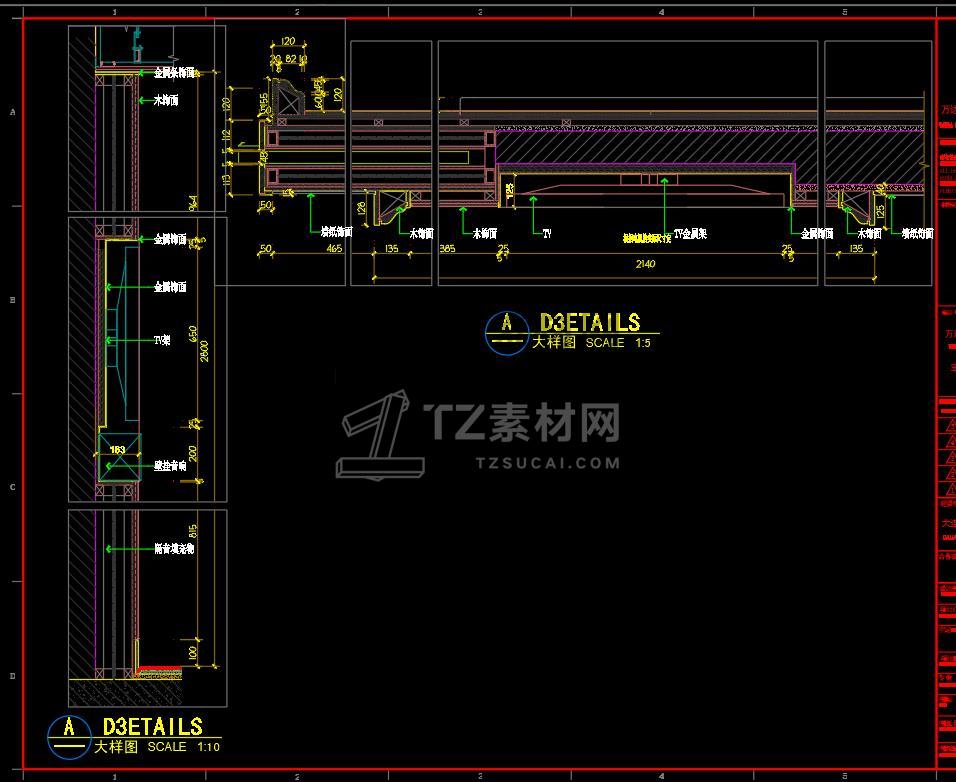Select the vertical 2800 dimension text

pyautogui.click(x=204, y=351)
